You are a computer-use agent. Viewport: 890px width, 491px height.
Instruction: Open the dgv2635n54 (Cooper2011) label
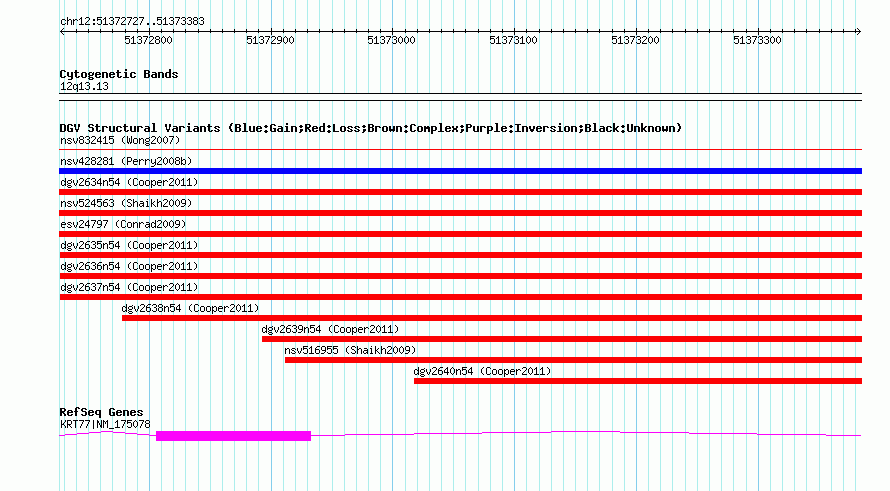click(x=129, y=245)
